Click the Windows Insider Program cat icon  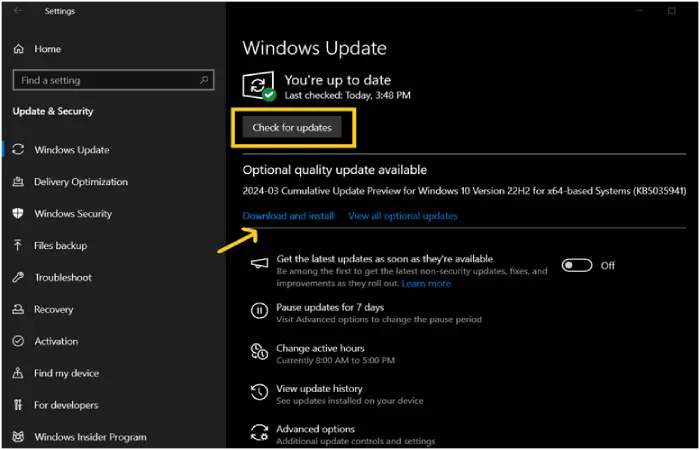pyautogui.click(x=18, y=437)
